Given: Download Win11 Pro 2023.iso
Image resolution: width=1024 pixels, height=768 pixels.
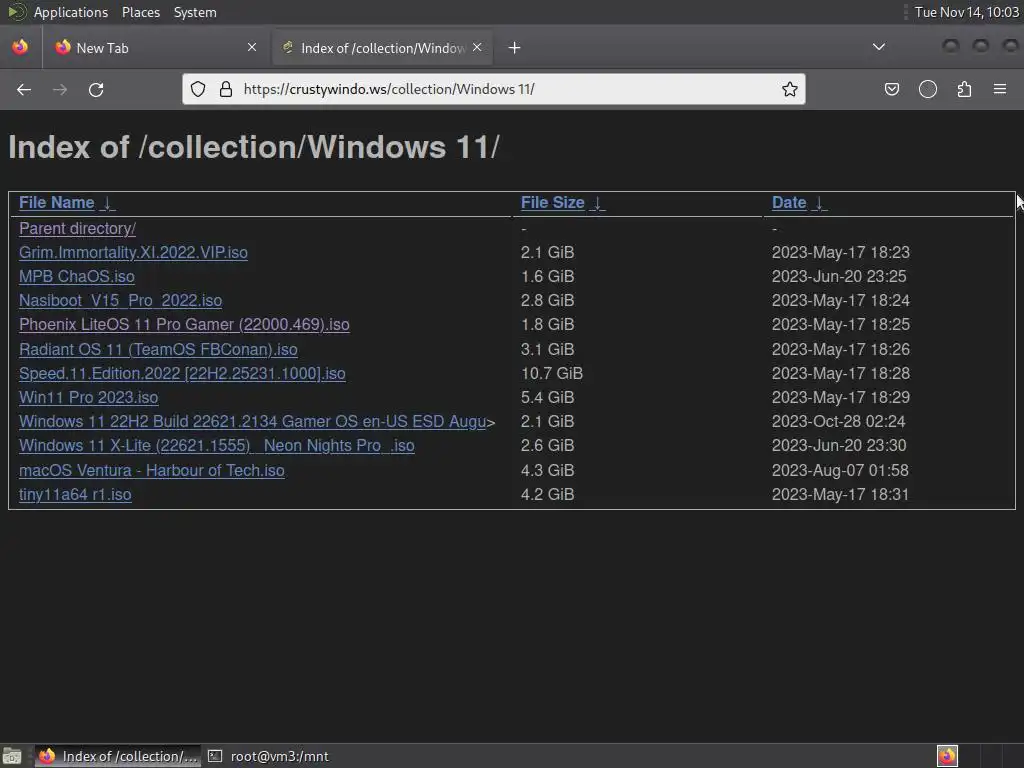Looking at the screenshot, I should tap(88, 398).
